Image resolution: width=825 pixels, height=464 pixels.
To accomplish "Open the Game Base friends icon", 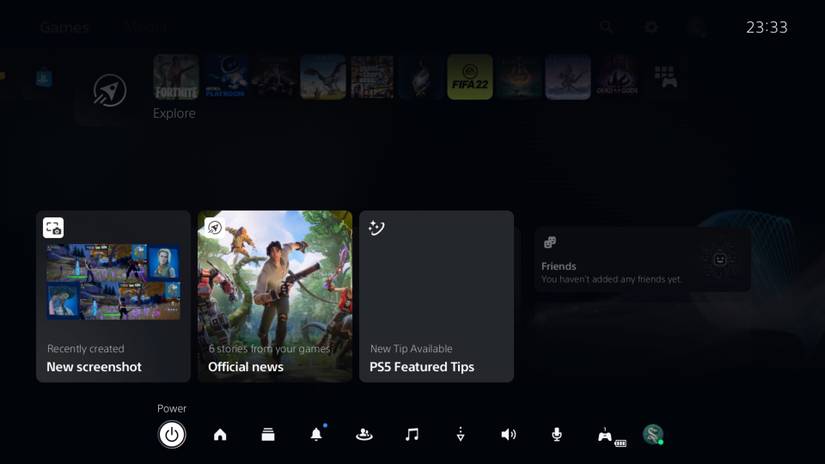I will pos(364,435).
